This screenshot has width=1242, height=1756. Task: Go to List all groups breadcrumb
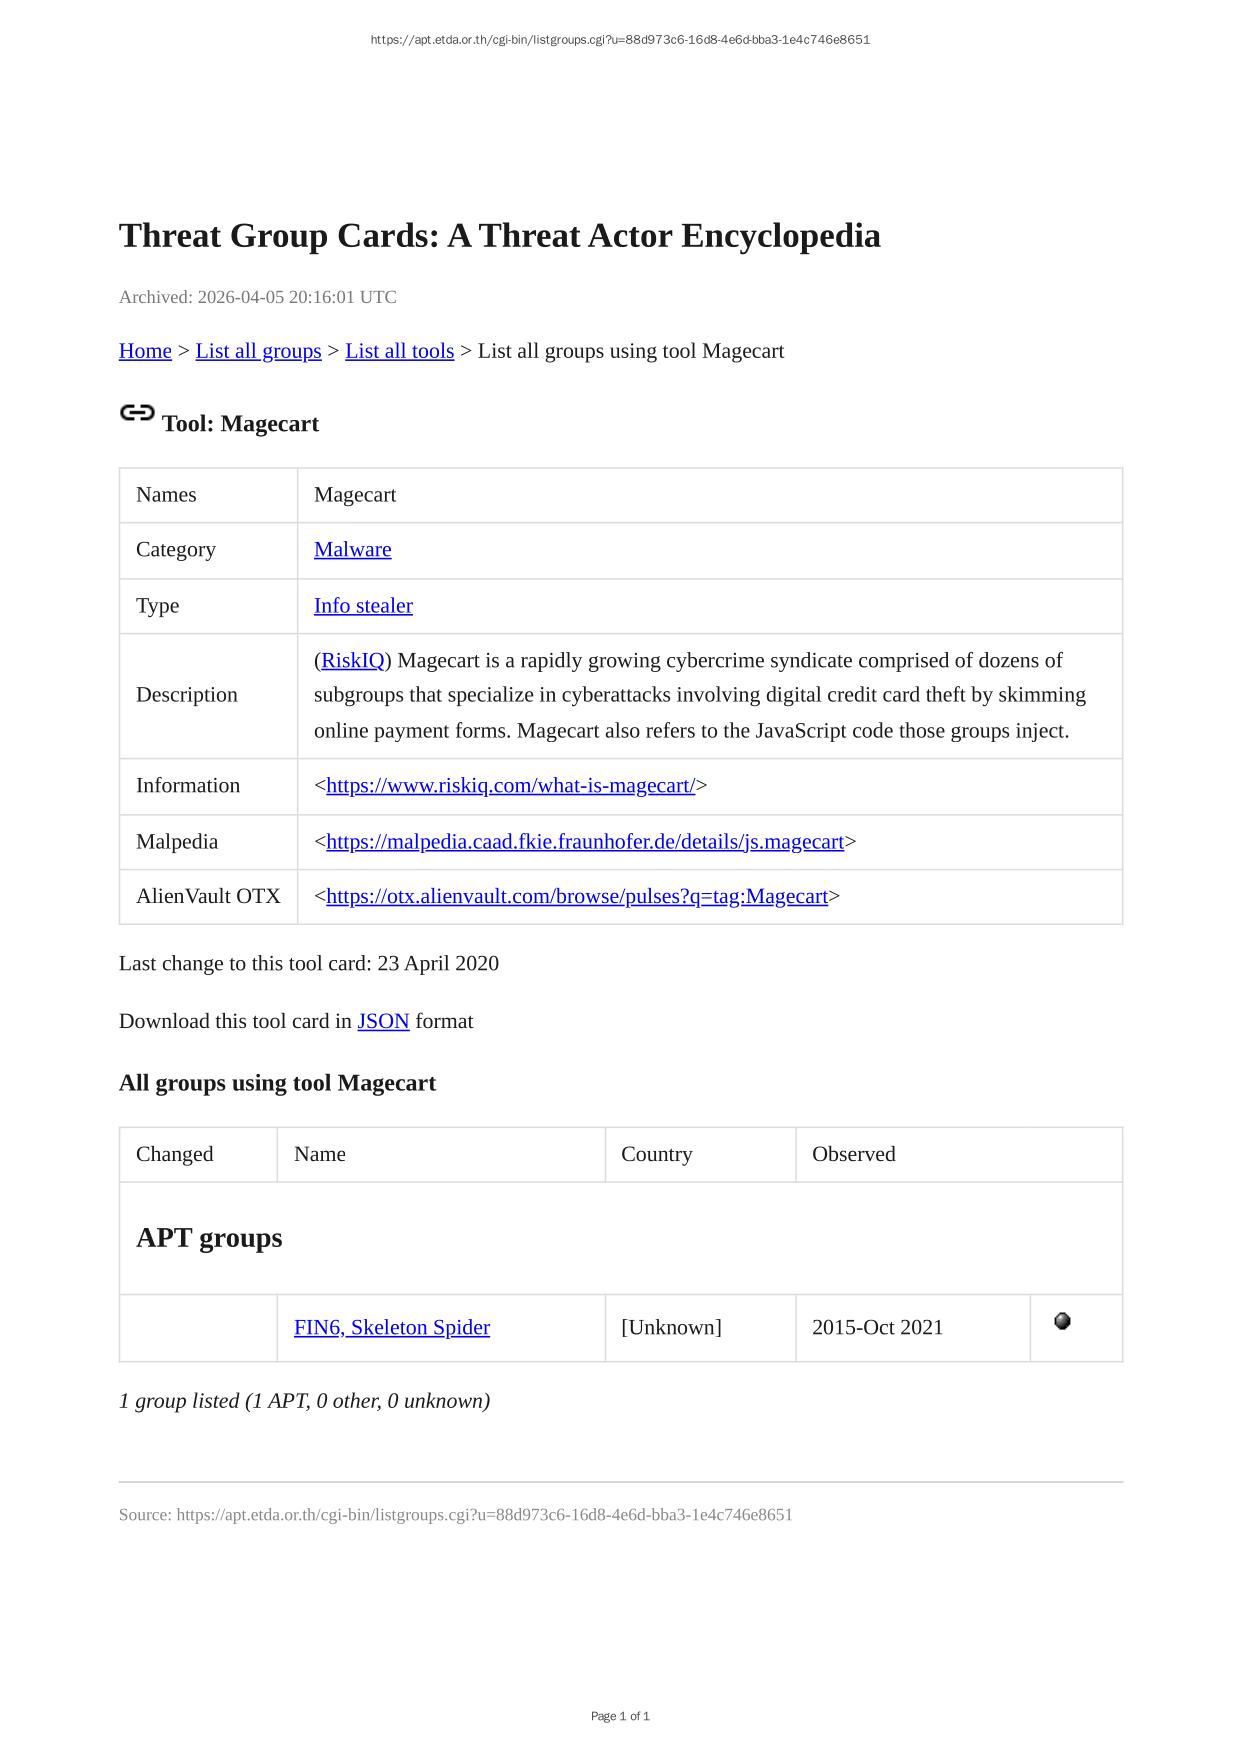[x=258, y=351]
